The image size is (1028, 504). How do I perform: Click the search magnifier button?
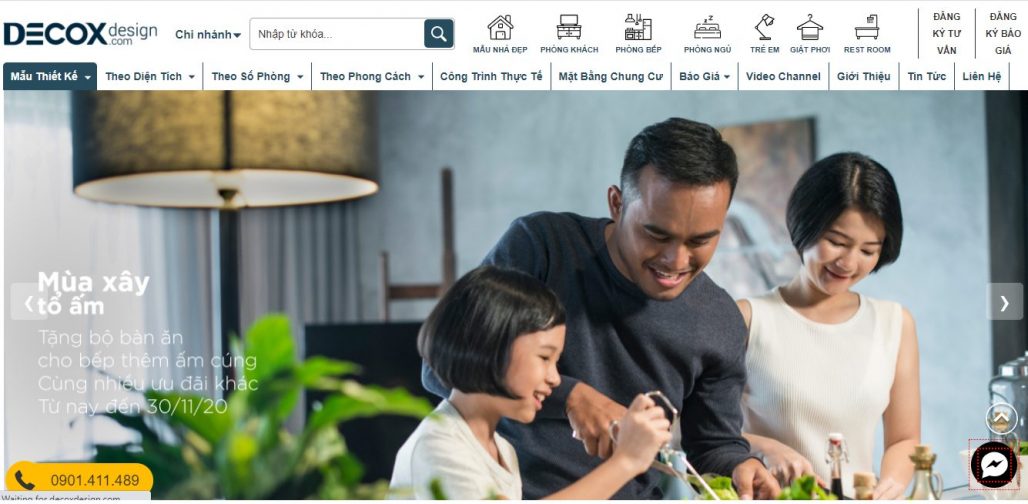(439, 33)
